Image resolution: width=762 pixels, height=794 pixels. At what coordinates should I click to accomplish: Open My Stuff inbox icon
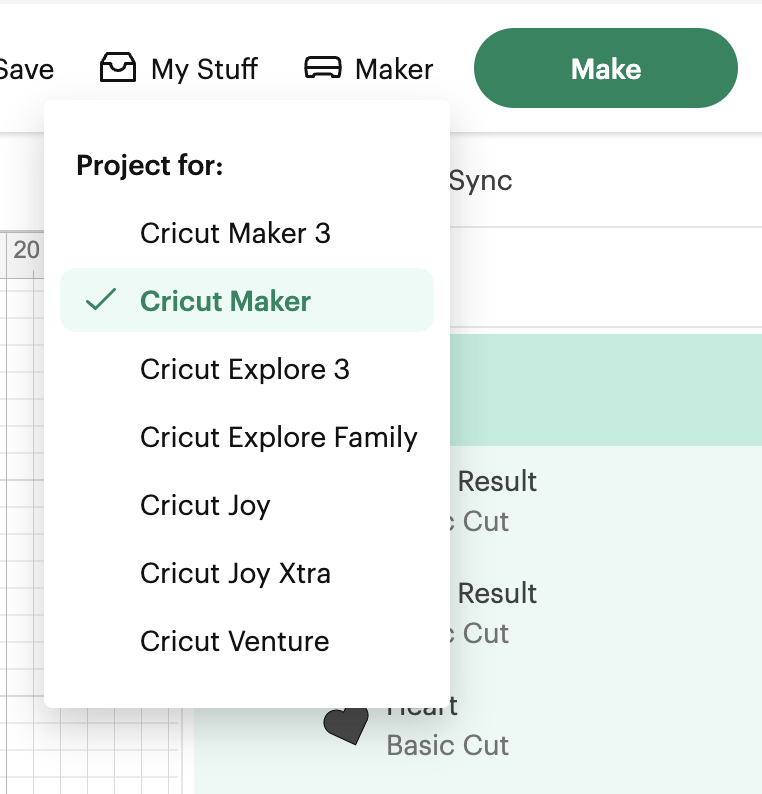click(117, 67)
